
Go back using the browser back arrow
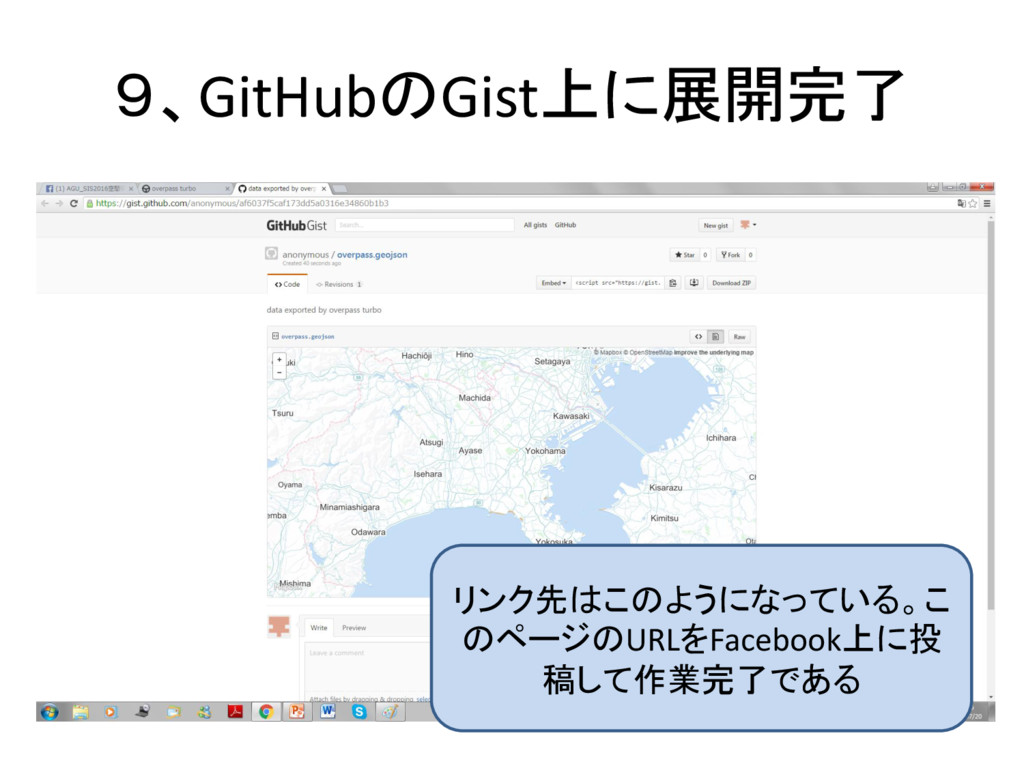pyautogui.click(x=45, y=204)
